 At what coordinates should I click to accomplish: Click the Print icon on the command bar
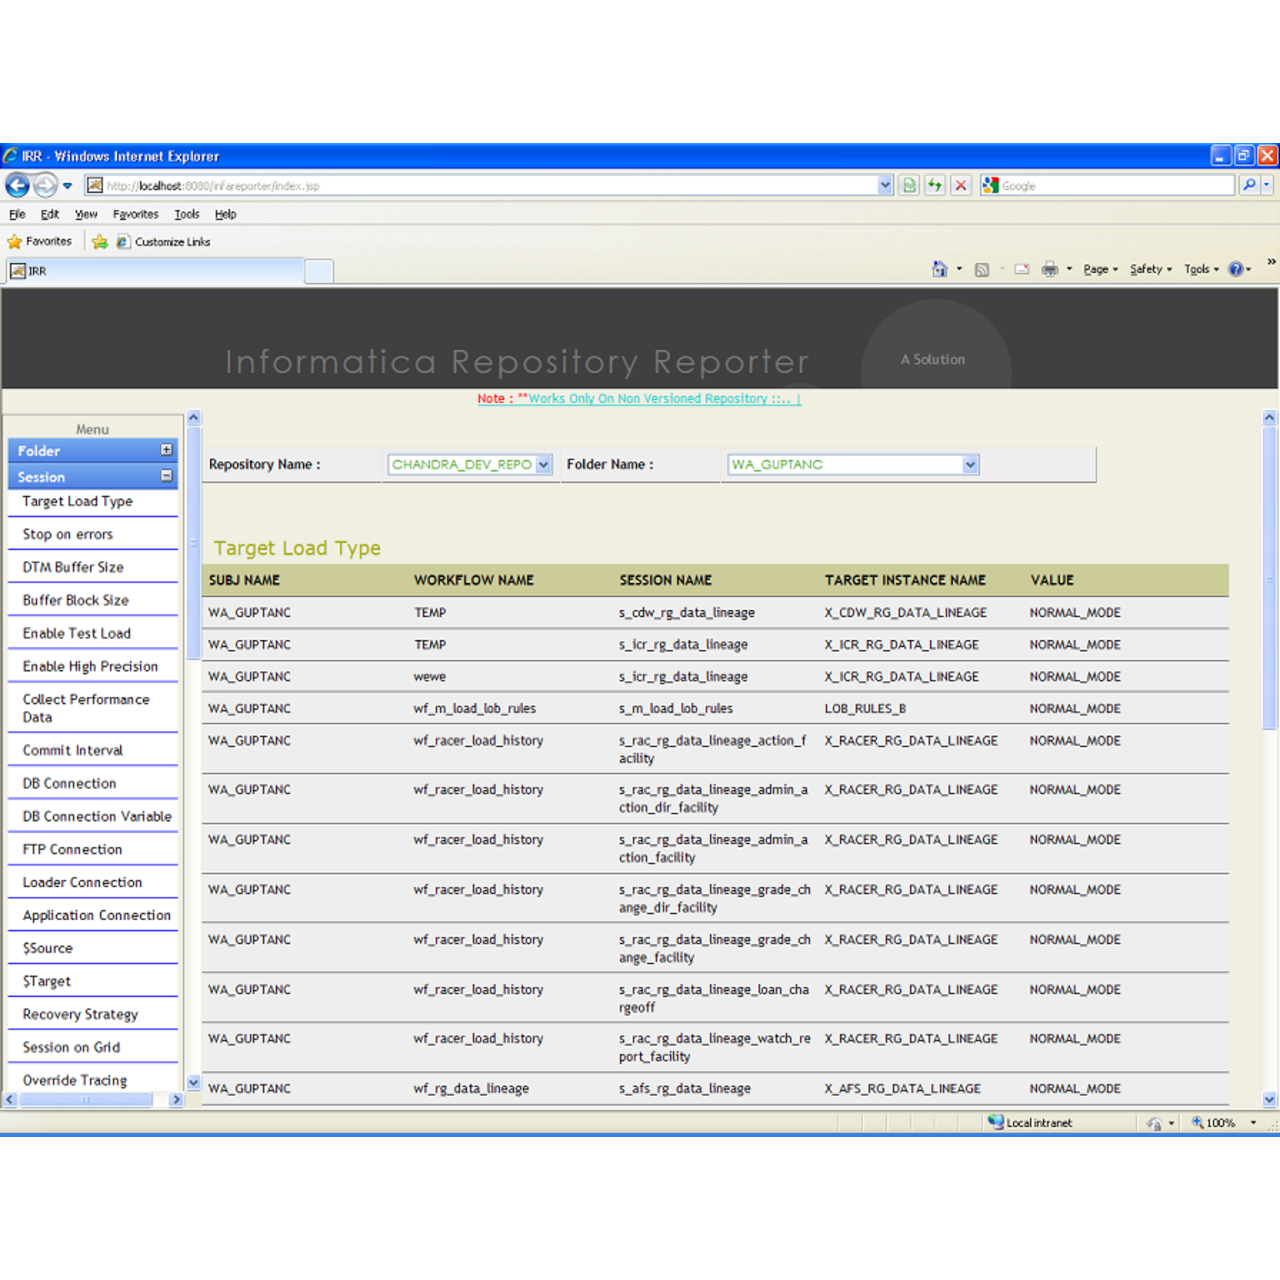click(1049, 269)
